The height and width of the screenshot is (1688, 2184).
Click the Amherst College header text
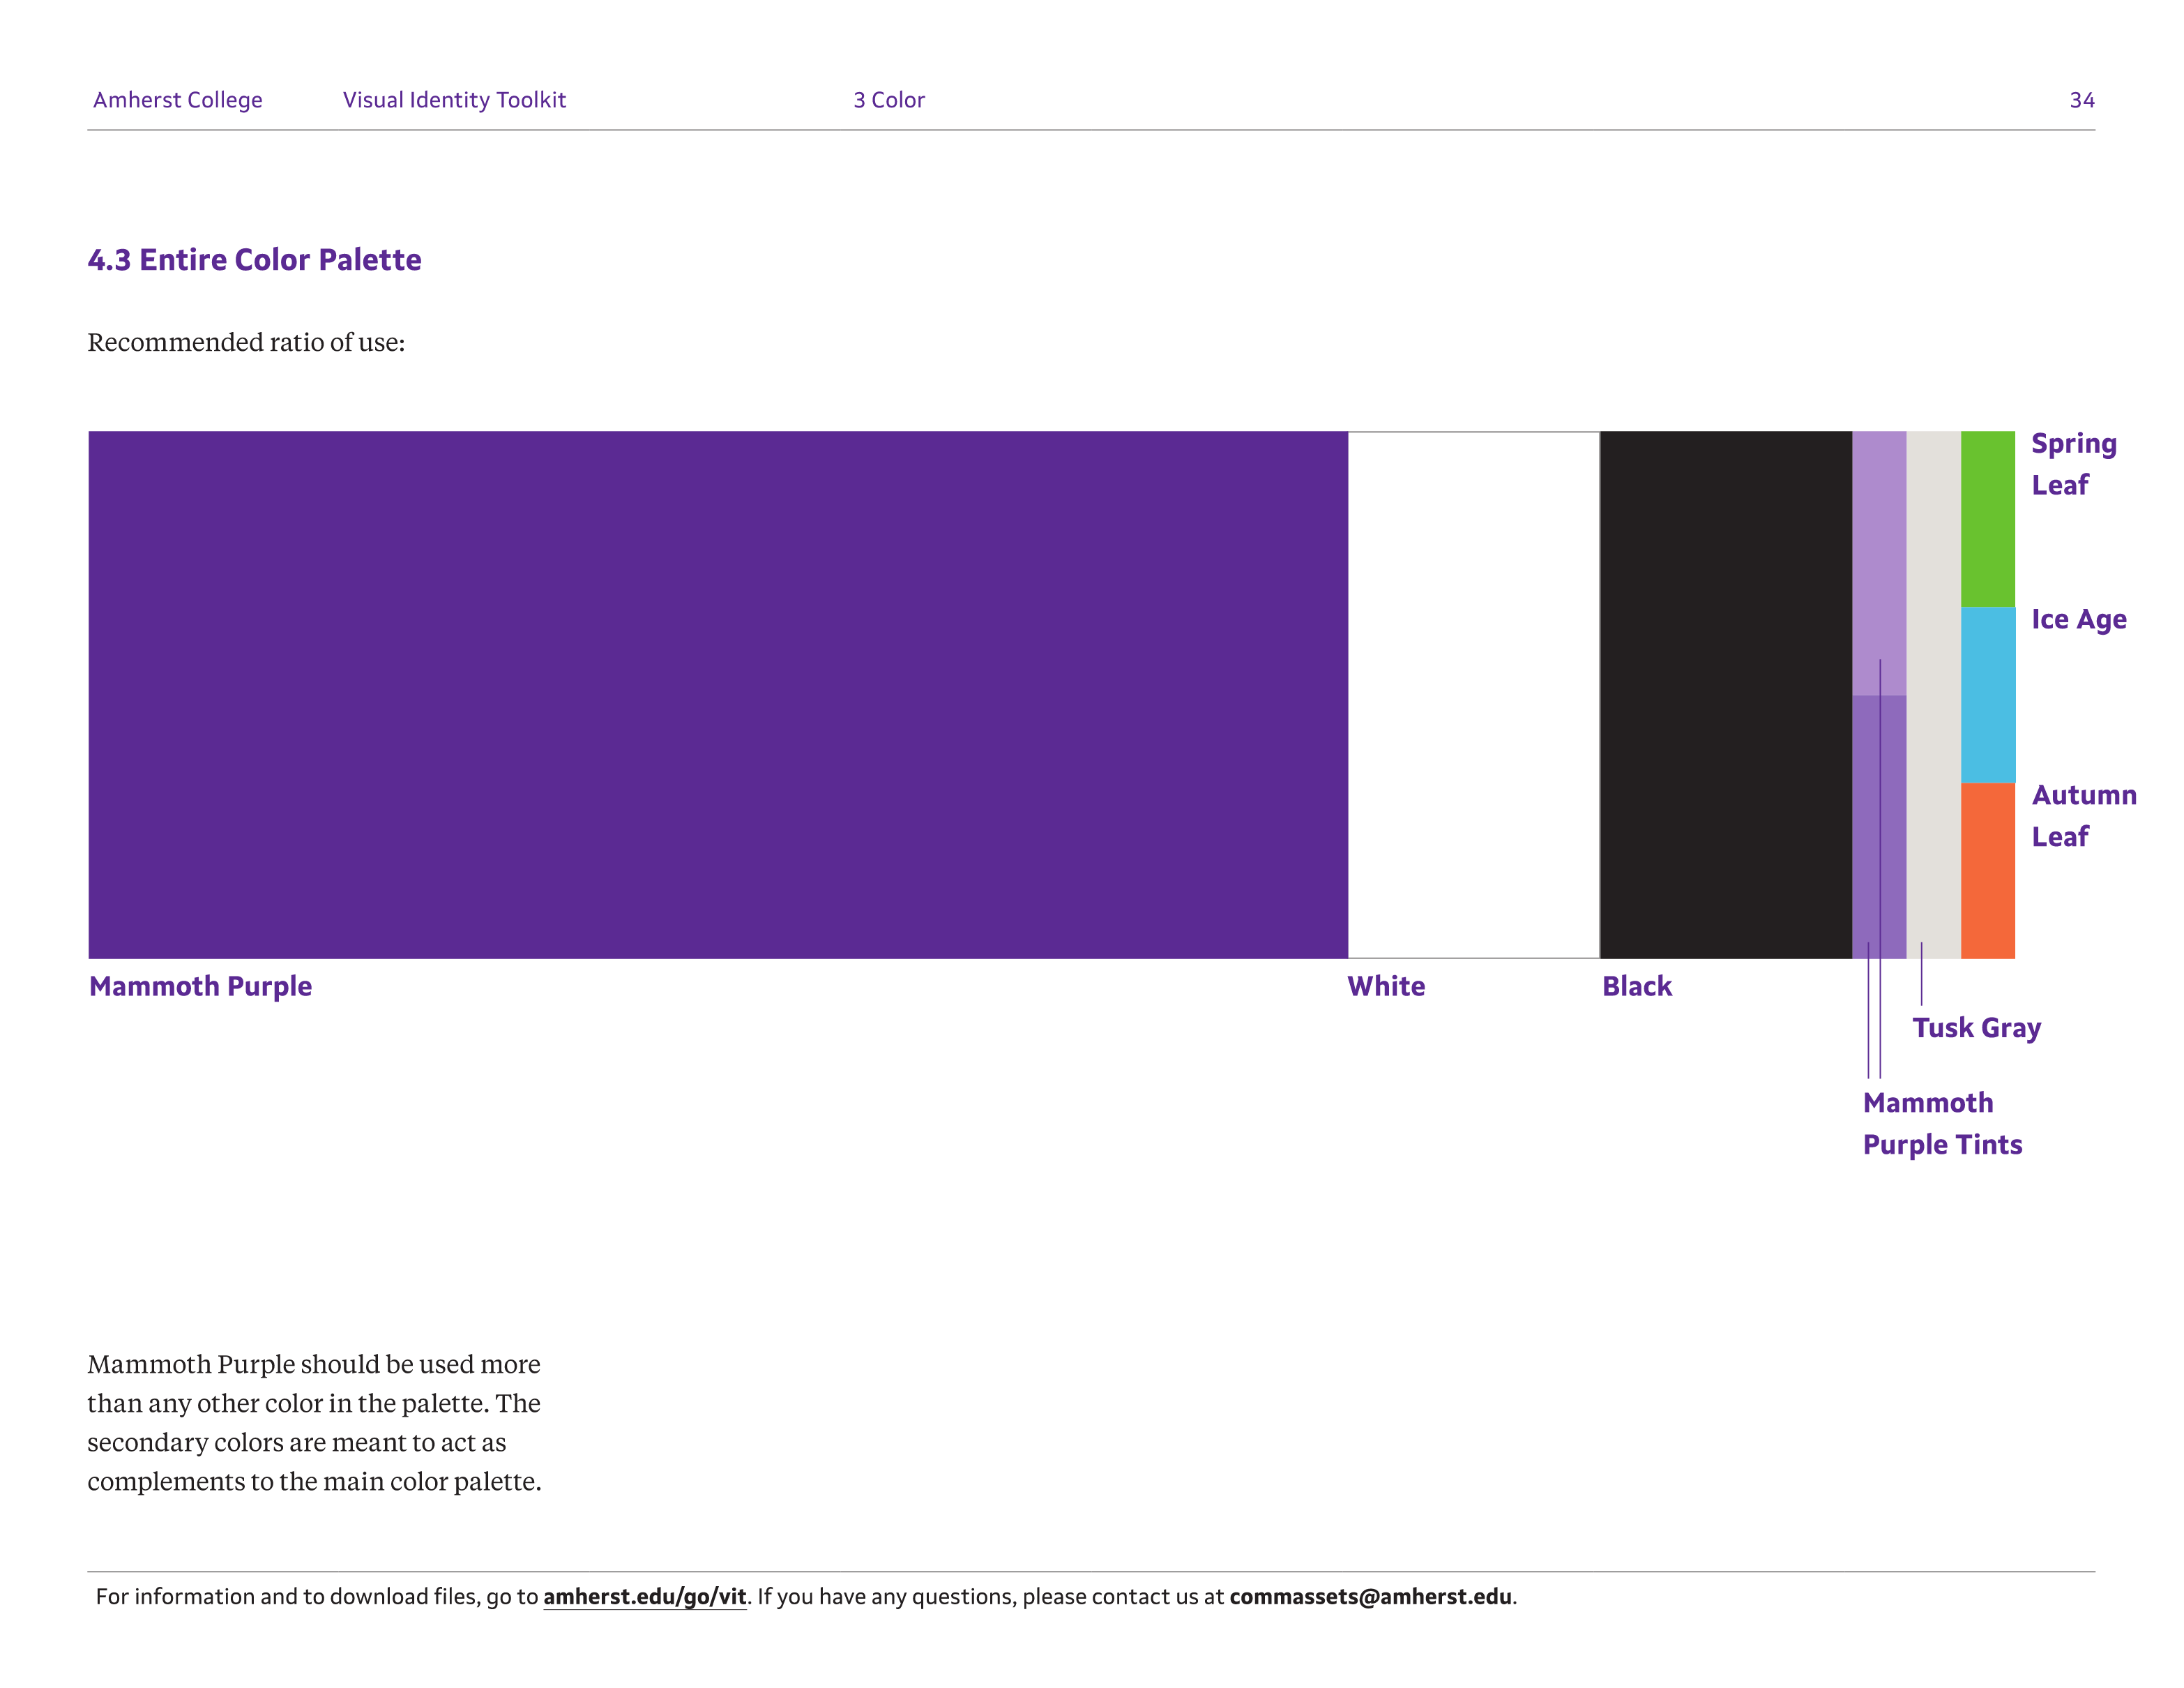pos(178,100)
